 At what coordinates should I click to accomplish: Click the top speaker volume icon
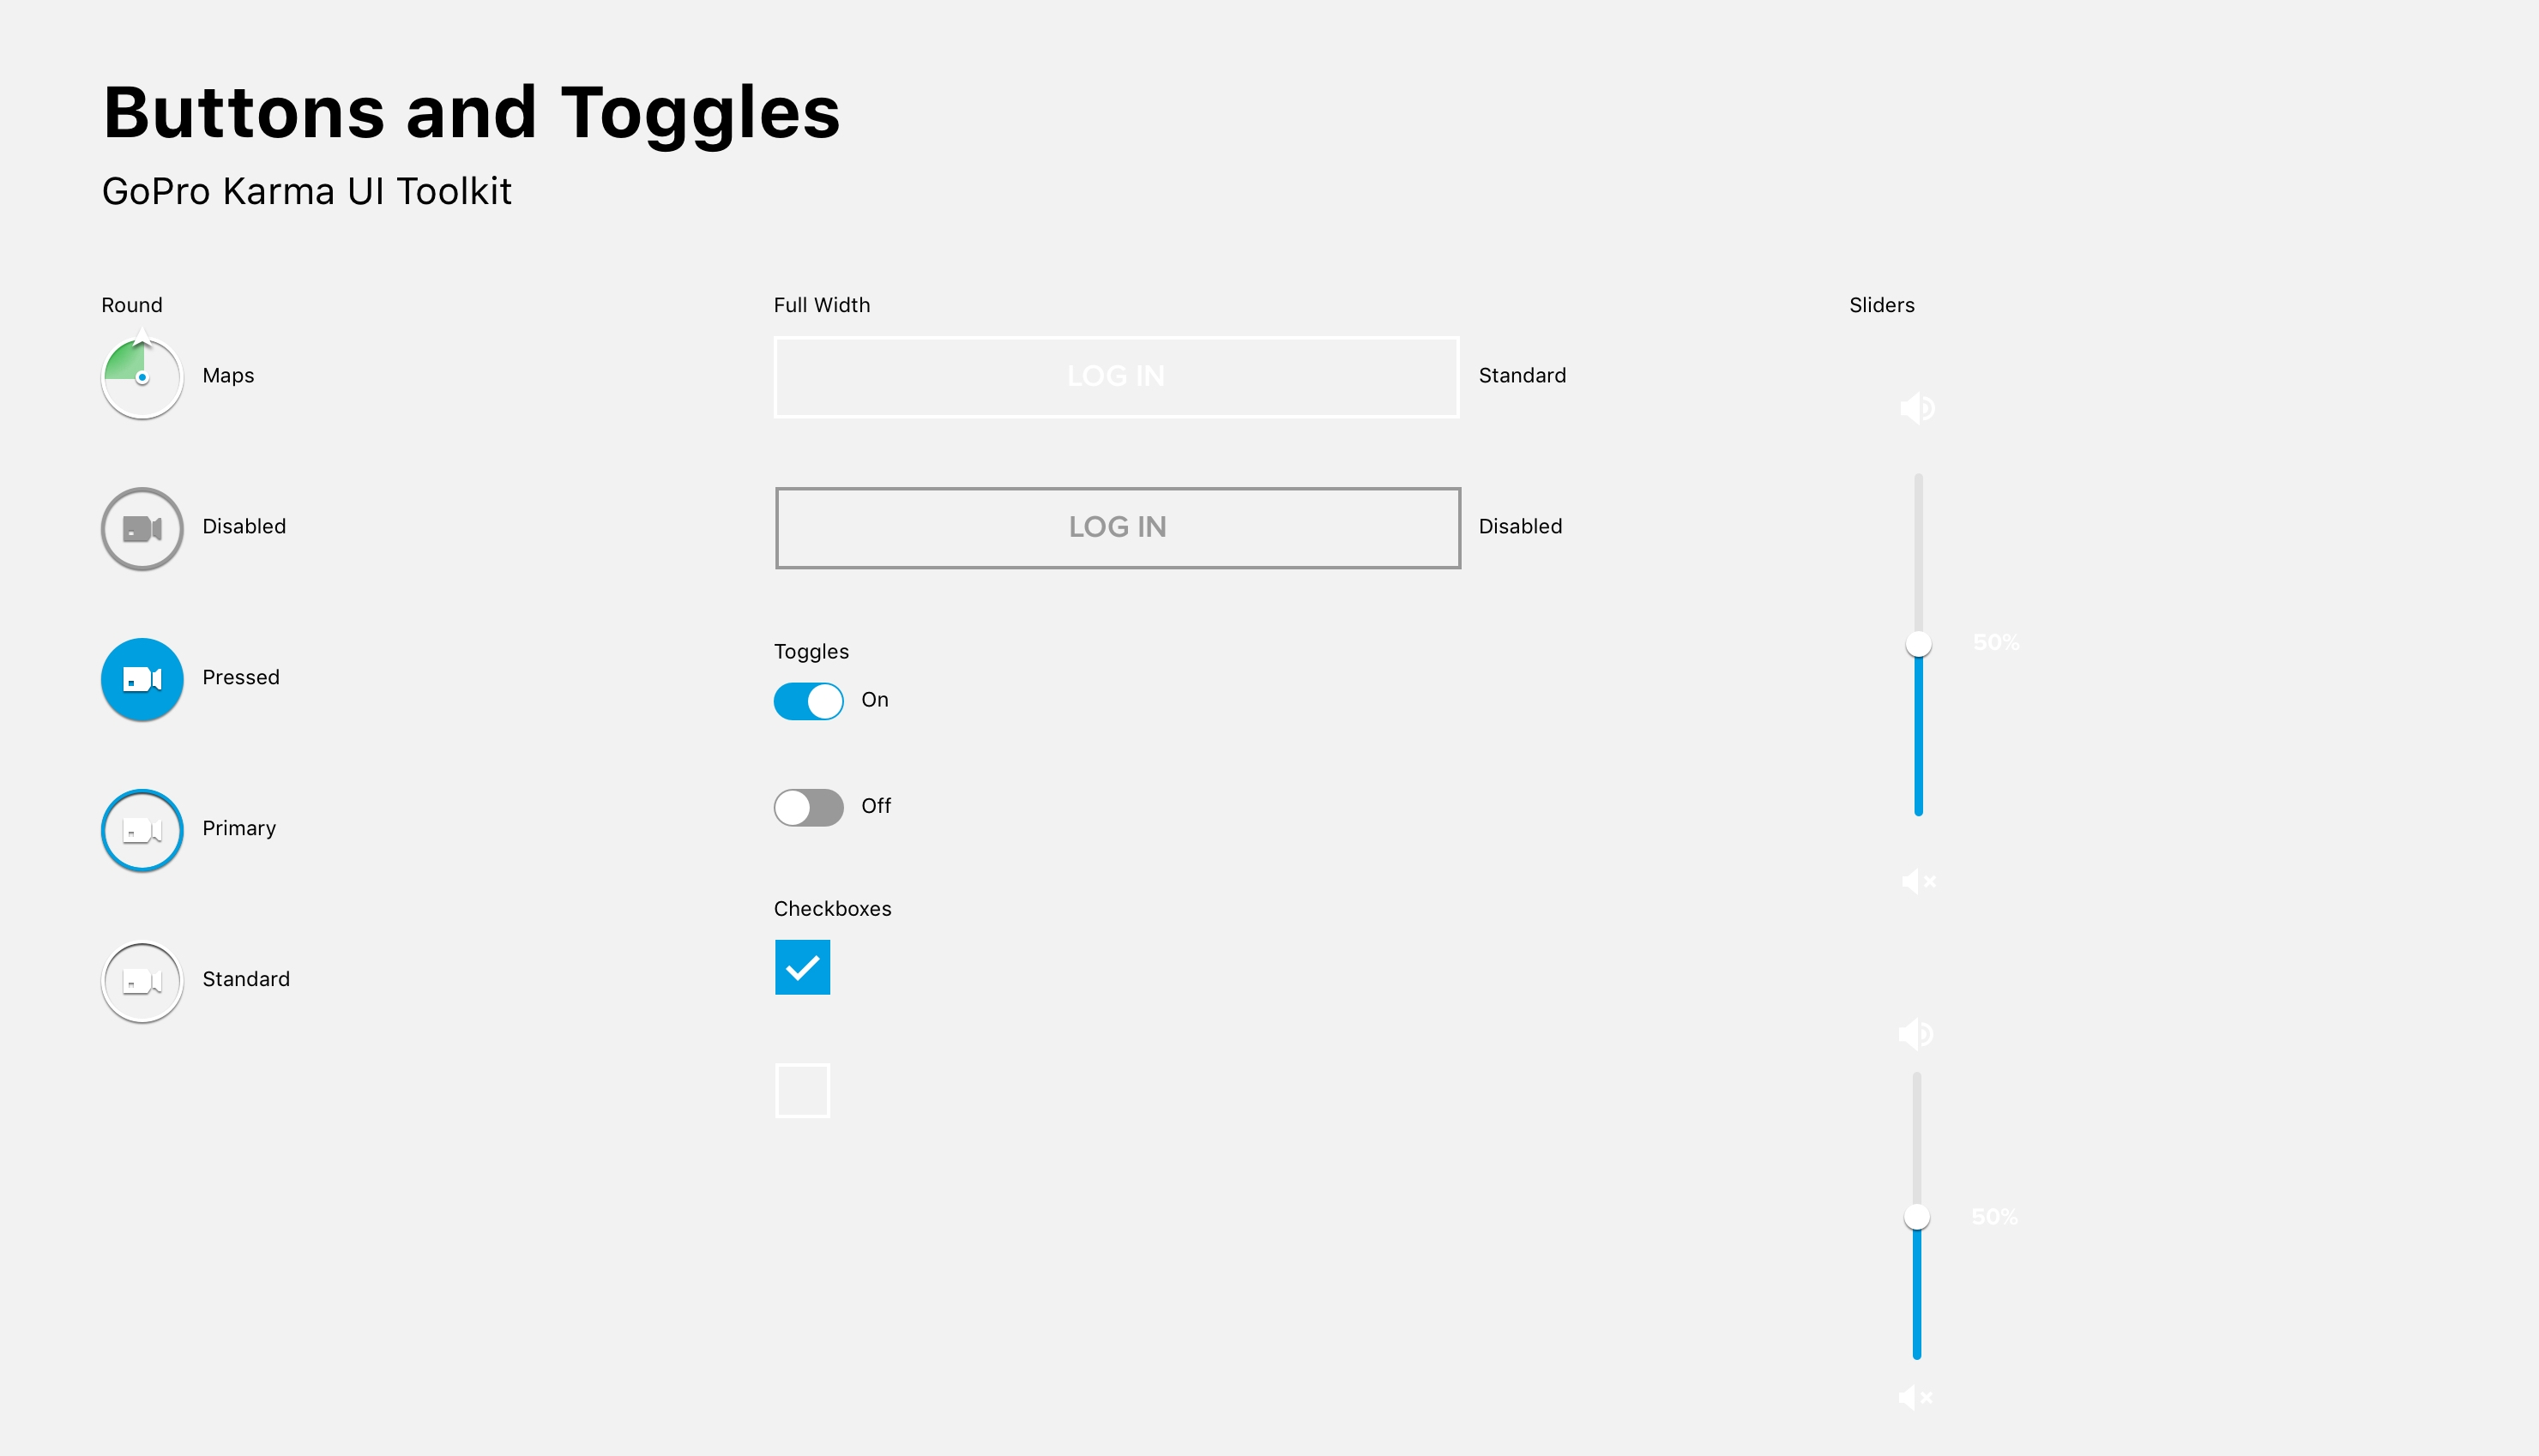(1916, 408)
